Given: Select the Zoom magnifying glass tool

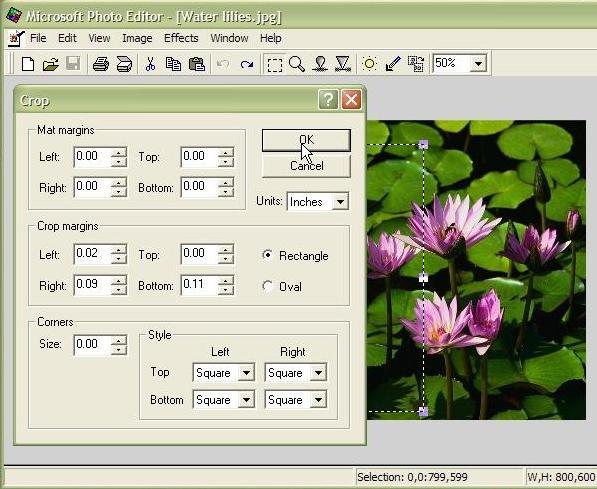Looking at the screenshot, I should (297, 64).
